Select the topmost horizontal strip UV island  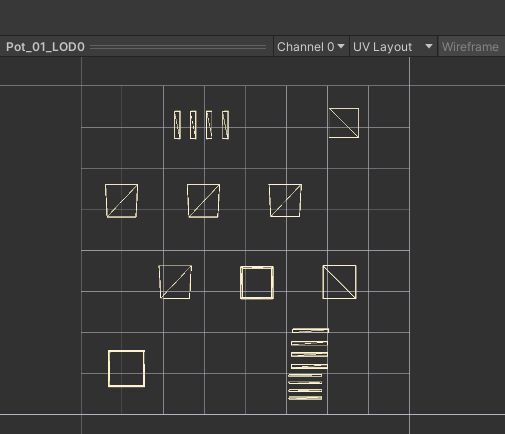pyautogui.click(x=310, y=331)
